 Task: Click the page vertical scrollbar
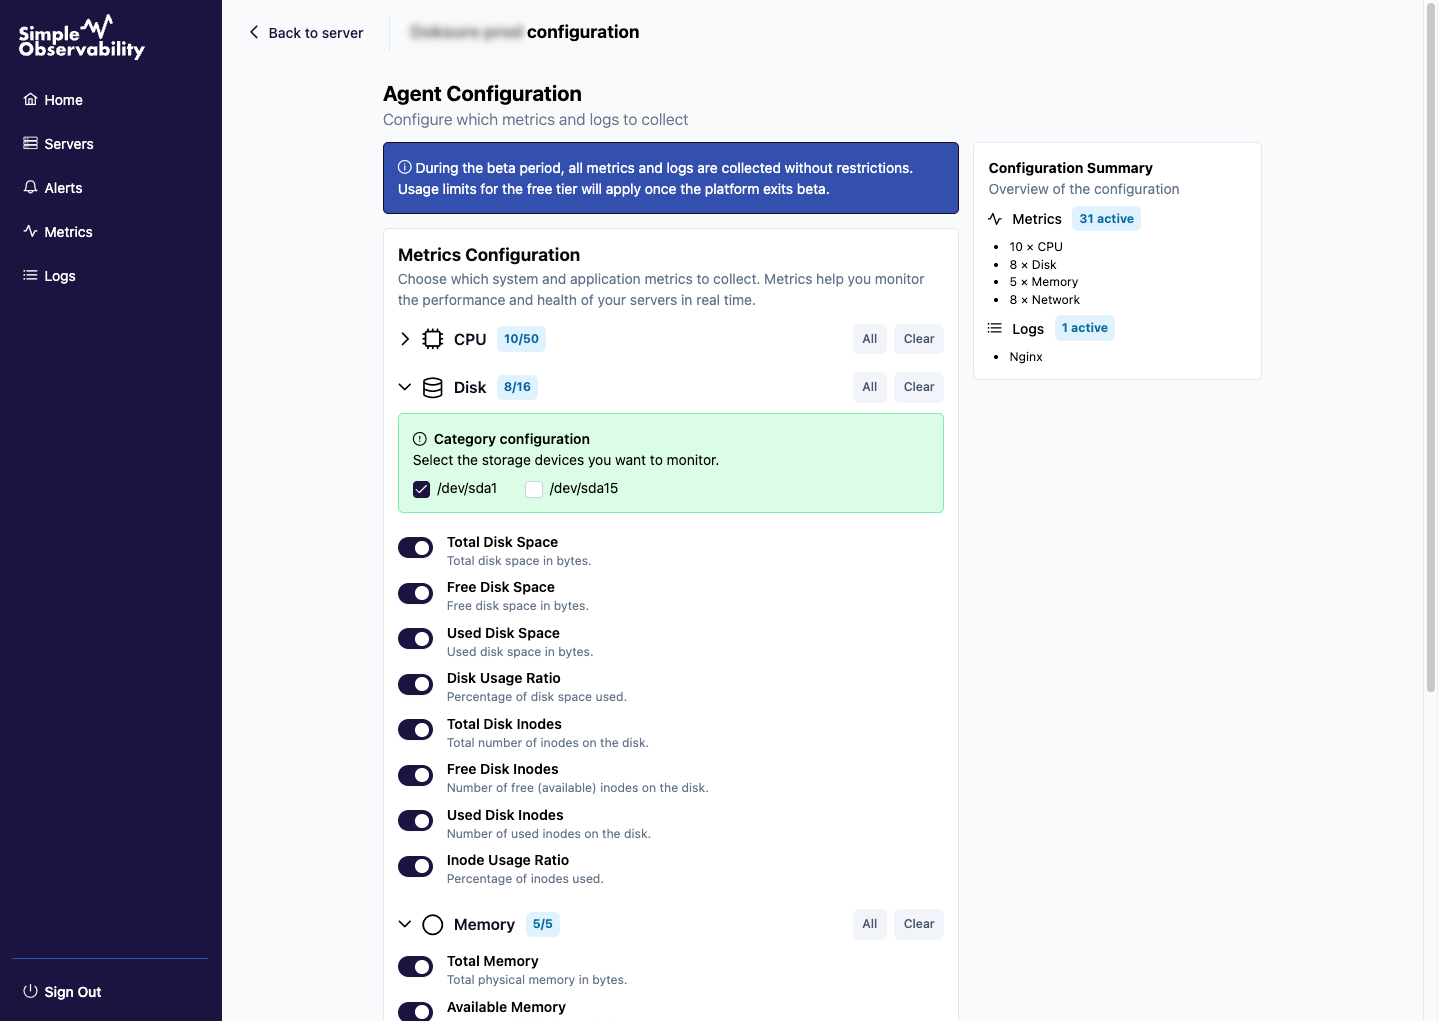1430,350
